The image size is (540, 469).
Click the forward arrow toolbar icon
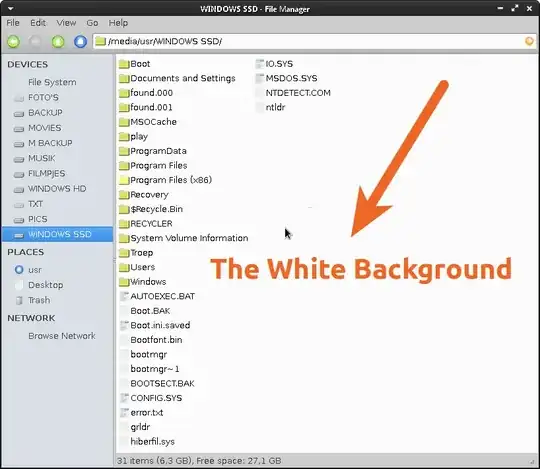[35, 42]
